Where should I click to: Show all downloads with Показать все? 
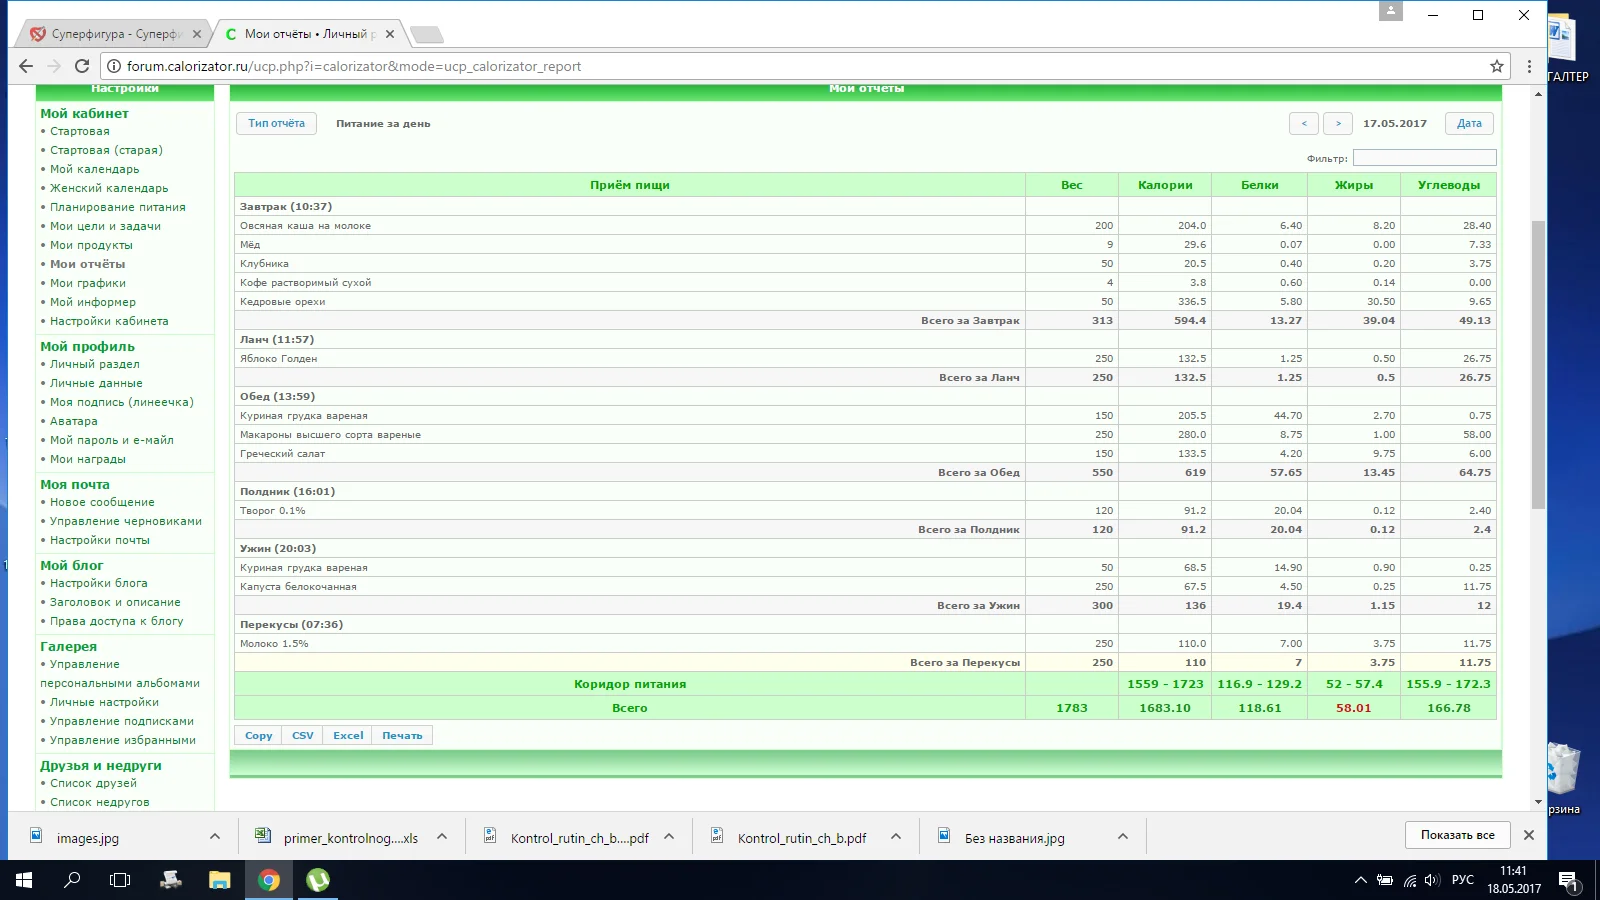point(1458,835)
